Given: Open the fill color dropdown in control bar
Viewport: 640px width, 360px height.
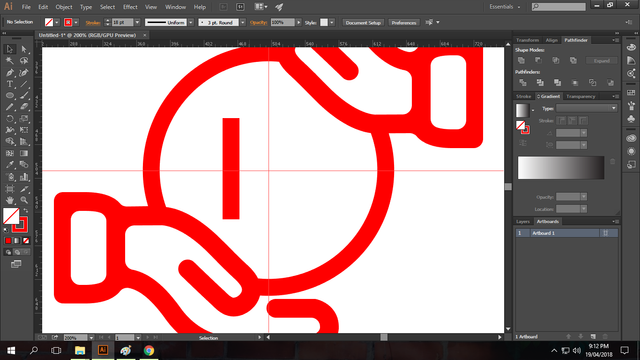Looking at the screenshot, I should pos(57,22).
